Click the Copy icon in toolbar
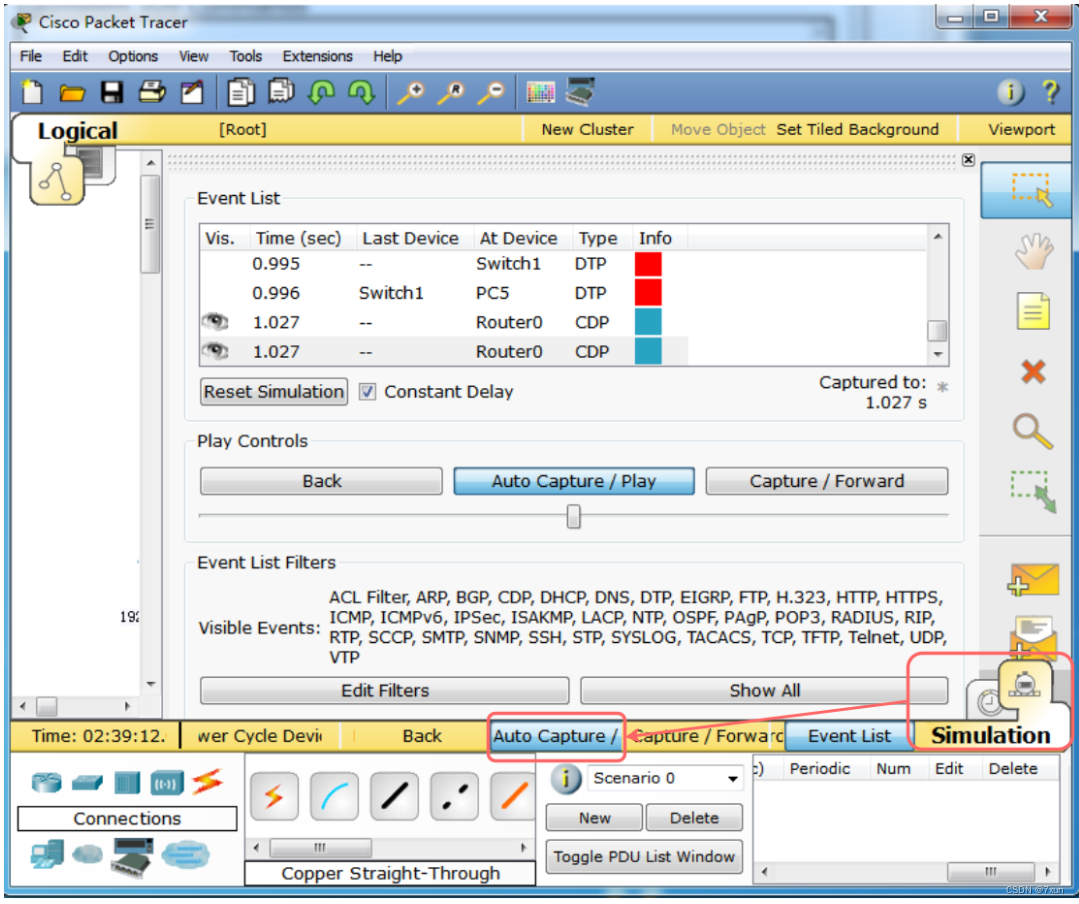 coord(241,92)
